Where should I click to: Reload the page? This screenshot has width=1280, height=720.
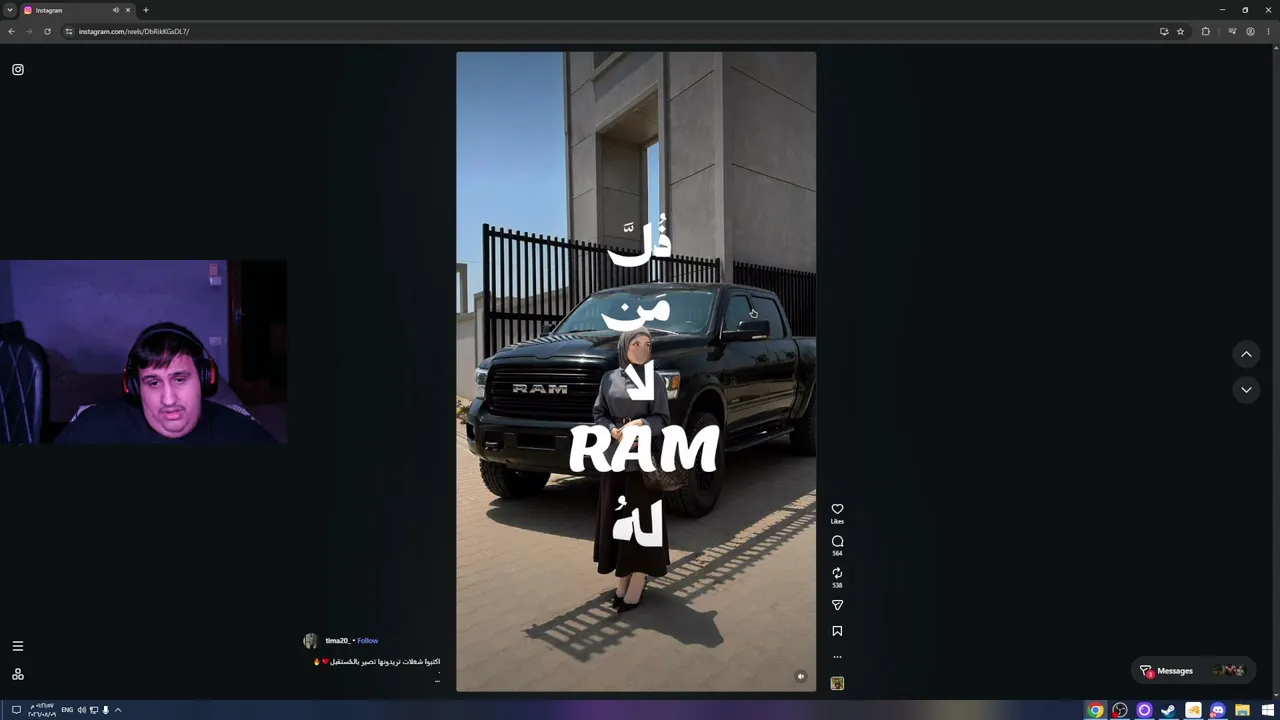click(x=47, y=31)
